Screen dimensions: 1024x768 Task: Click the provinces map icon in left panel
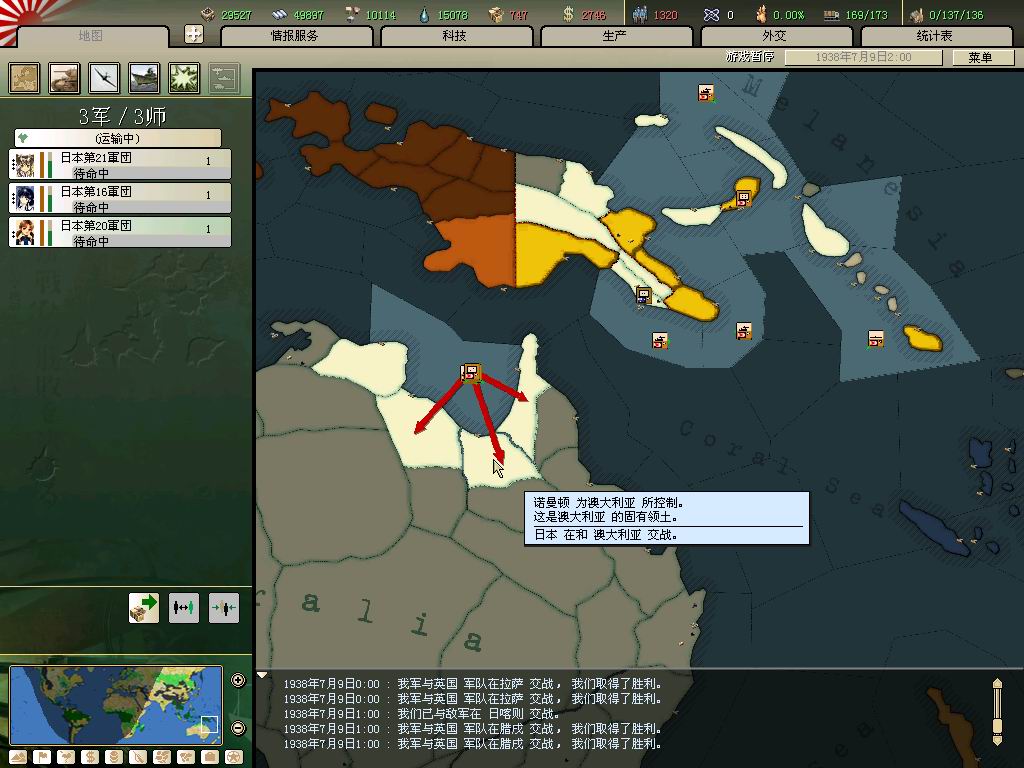pos(25,78)
